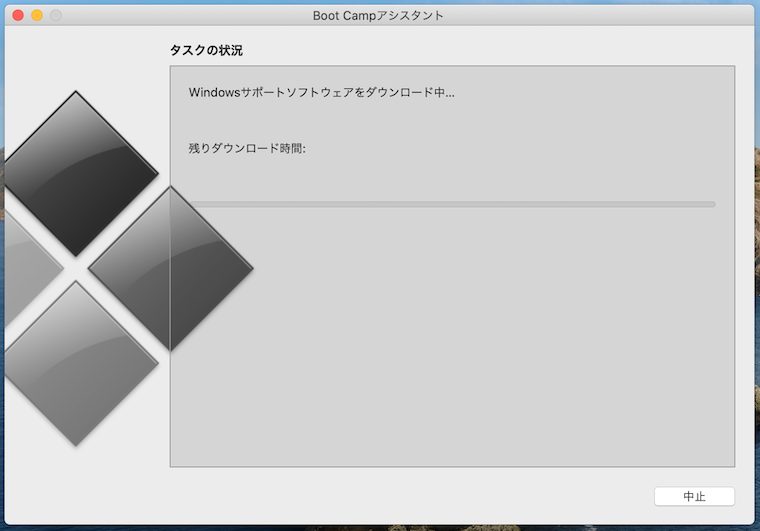760x531 pixels.
Task: Click the 残りダウンロード時間 label
Action: pos(247,148)
